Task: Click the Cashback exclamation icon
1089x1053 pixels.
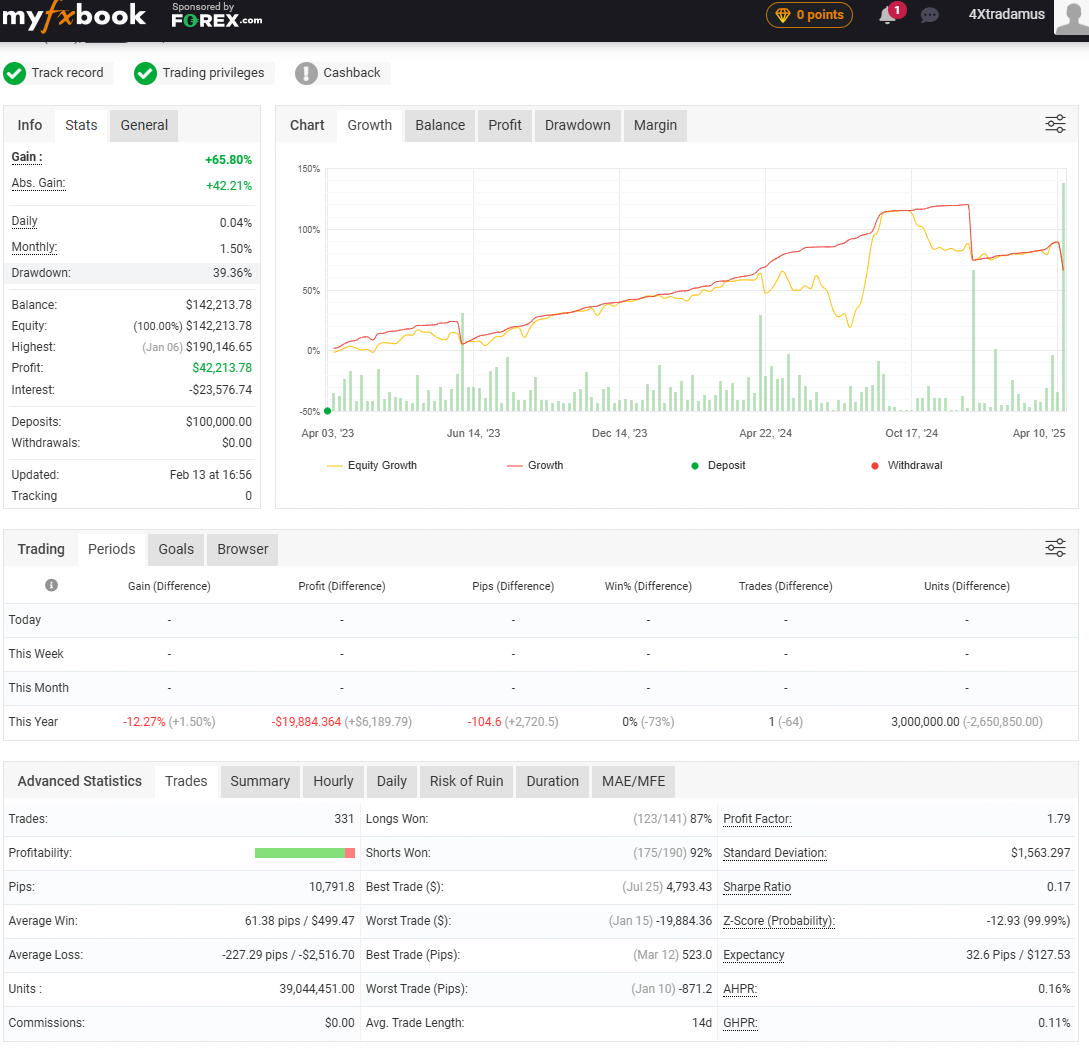Action: [306, 73]
